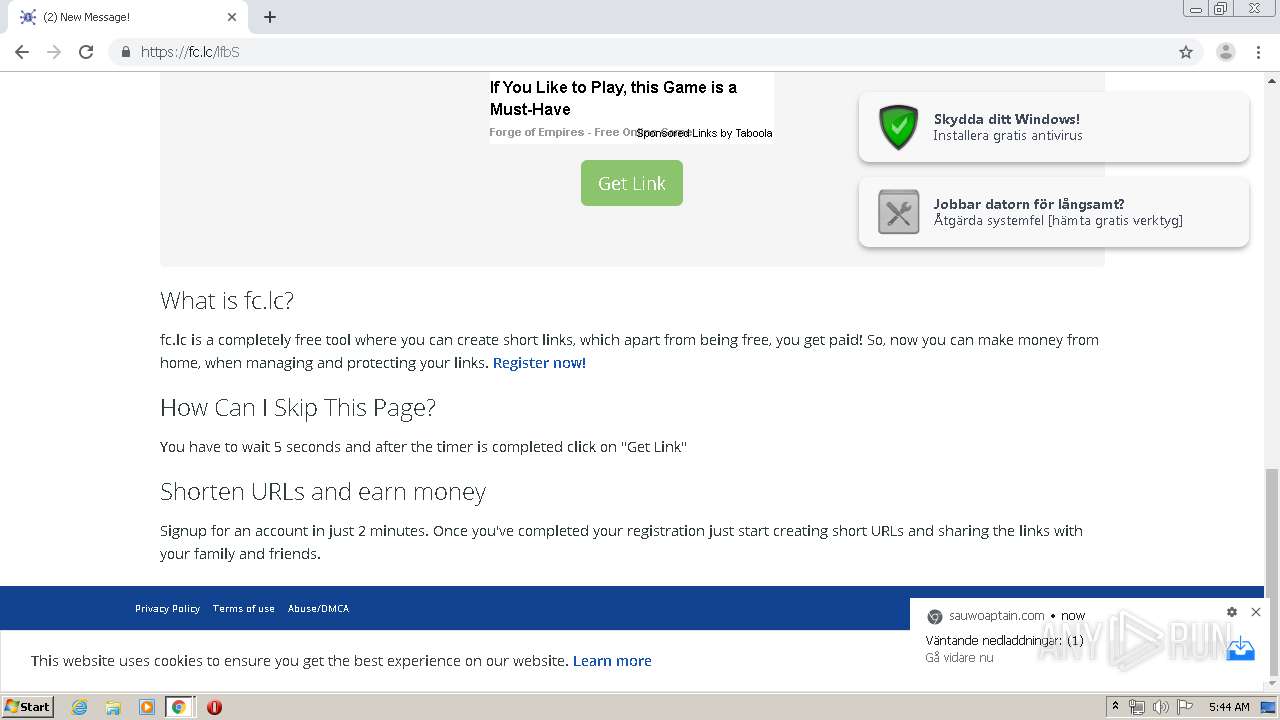Reload the current page
1280x720 pixels.
point(86,52)
